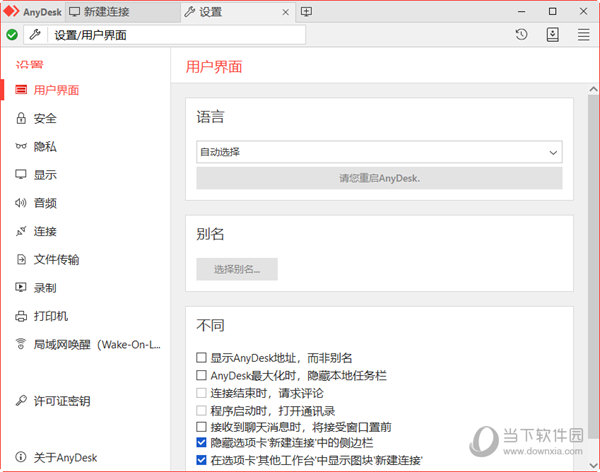The height and width of the screenshot is (472, 600).
Task: Click the monitor icon on 新建连接 tab
Action: point(74,12)
